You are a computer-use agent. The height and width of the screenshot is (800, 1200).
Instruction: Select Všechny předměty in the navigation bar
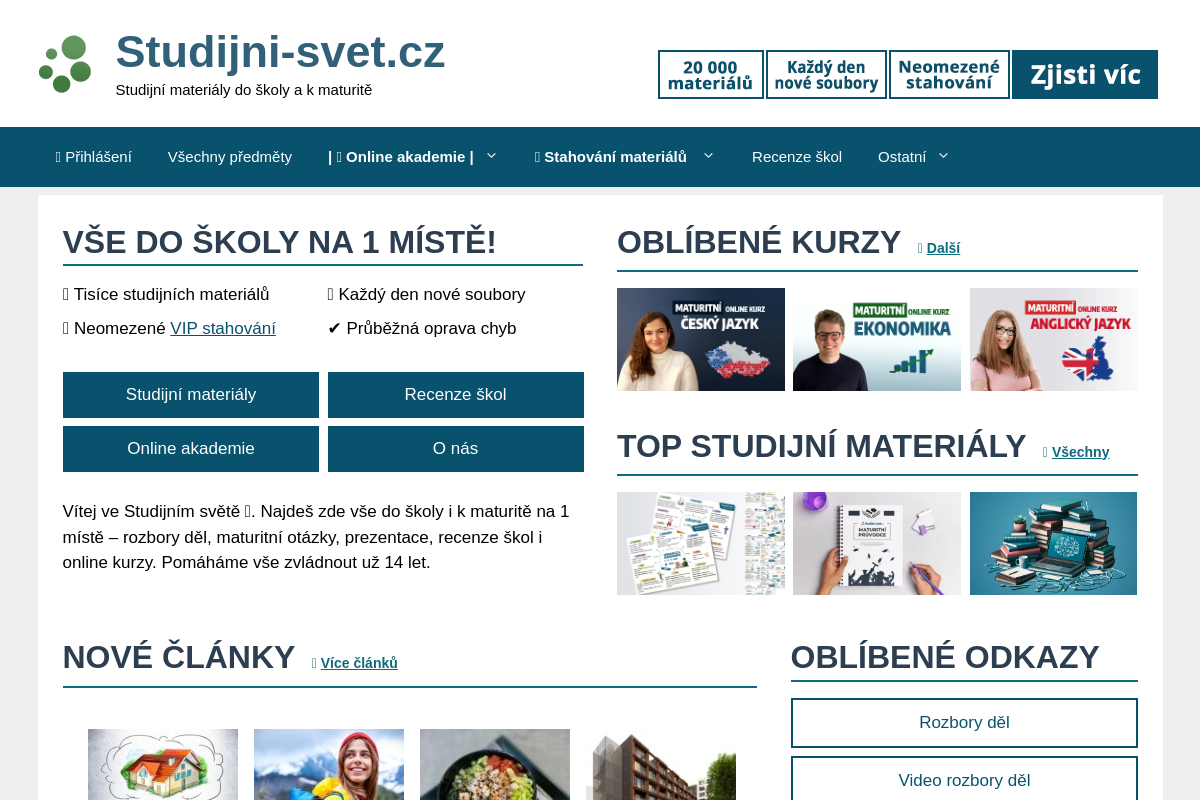(x=230, y=156)
